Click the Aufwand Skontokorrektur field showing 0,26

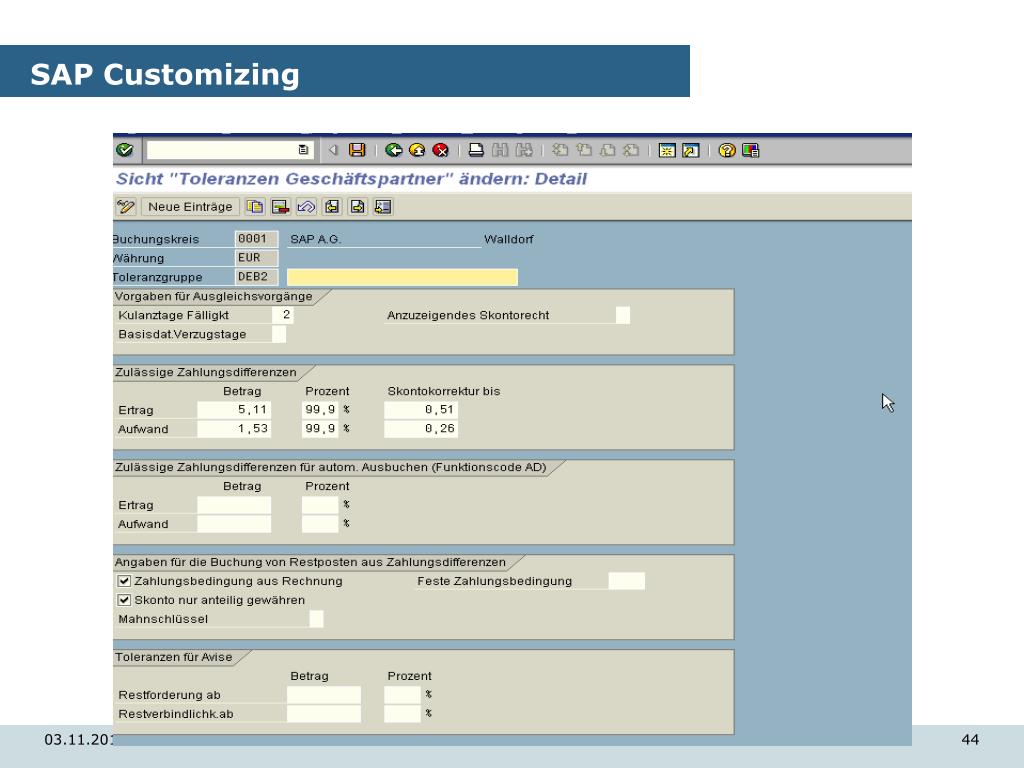pos(421,428)
